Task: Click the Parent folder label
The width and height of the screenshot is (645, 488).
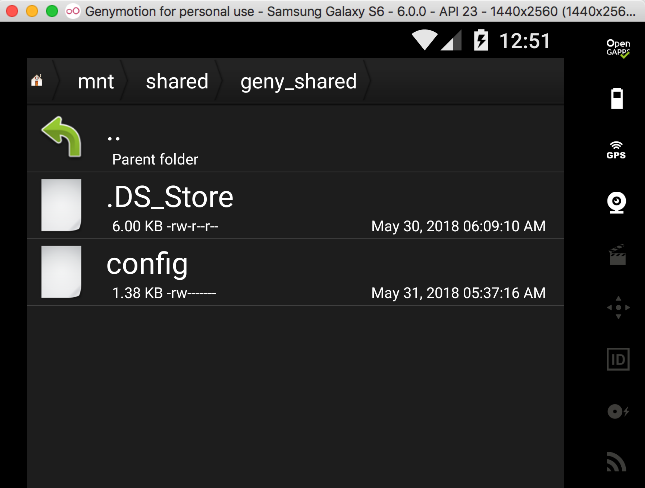Action: click(x=155, y=160)
